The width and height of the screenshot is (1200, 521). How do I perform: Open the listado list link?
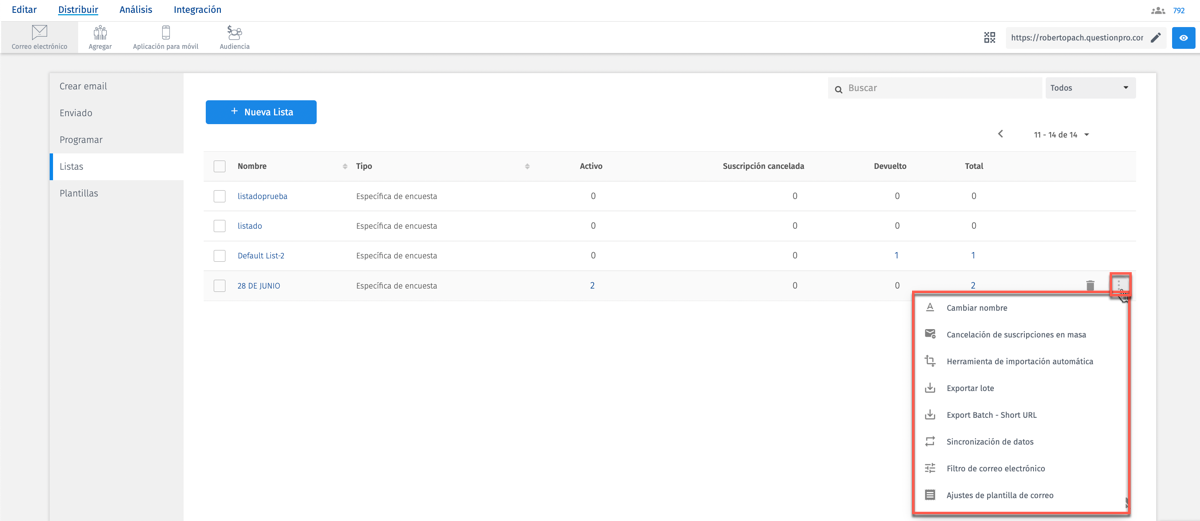(250, 226)
